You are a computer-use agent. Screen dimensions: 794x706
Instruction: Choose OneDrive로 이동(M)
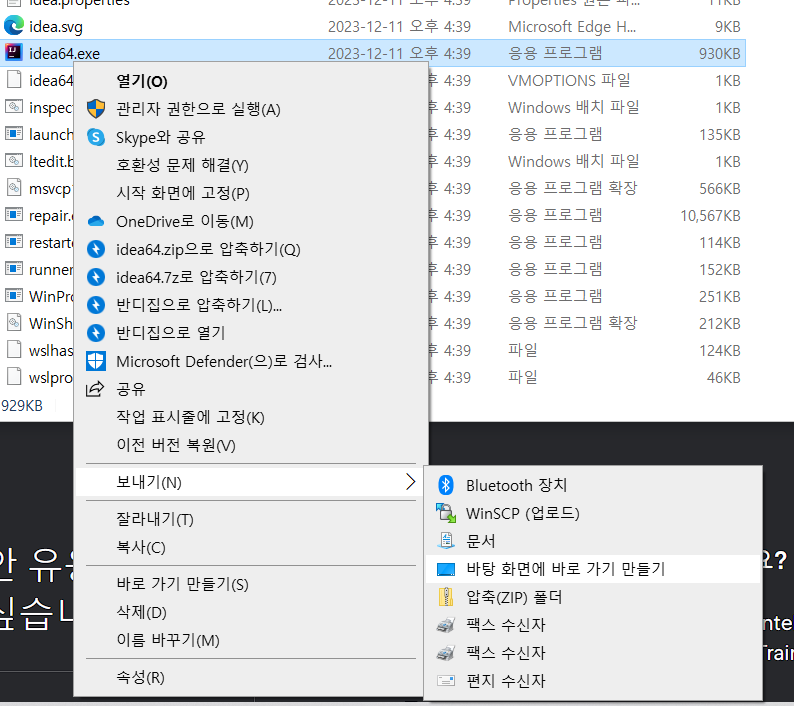pos(185,221)
